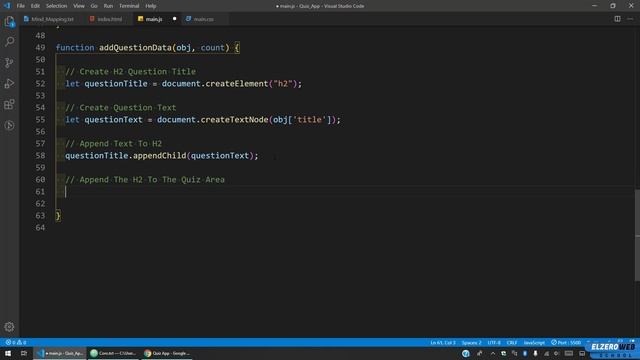This screenshot has width=640, height=360.
Task: Click the network tray icon
Action: tap(546, 353)
